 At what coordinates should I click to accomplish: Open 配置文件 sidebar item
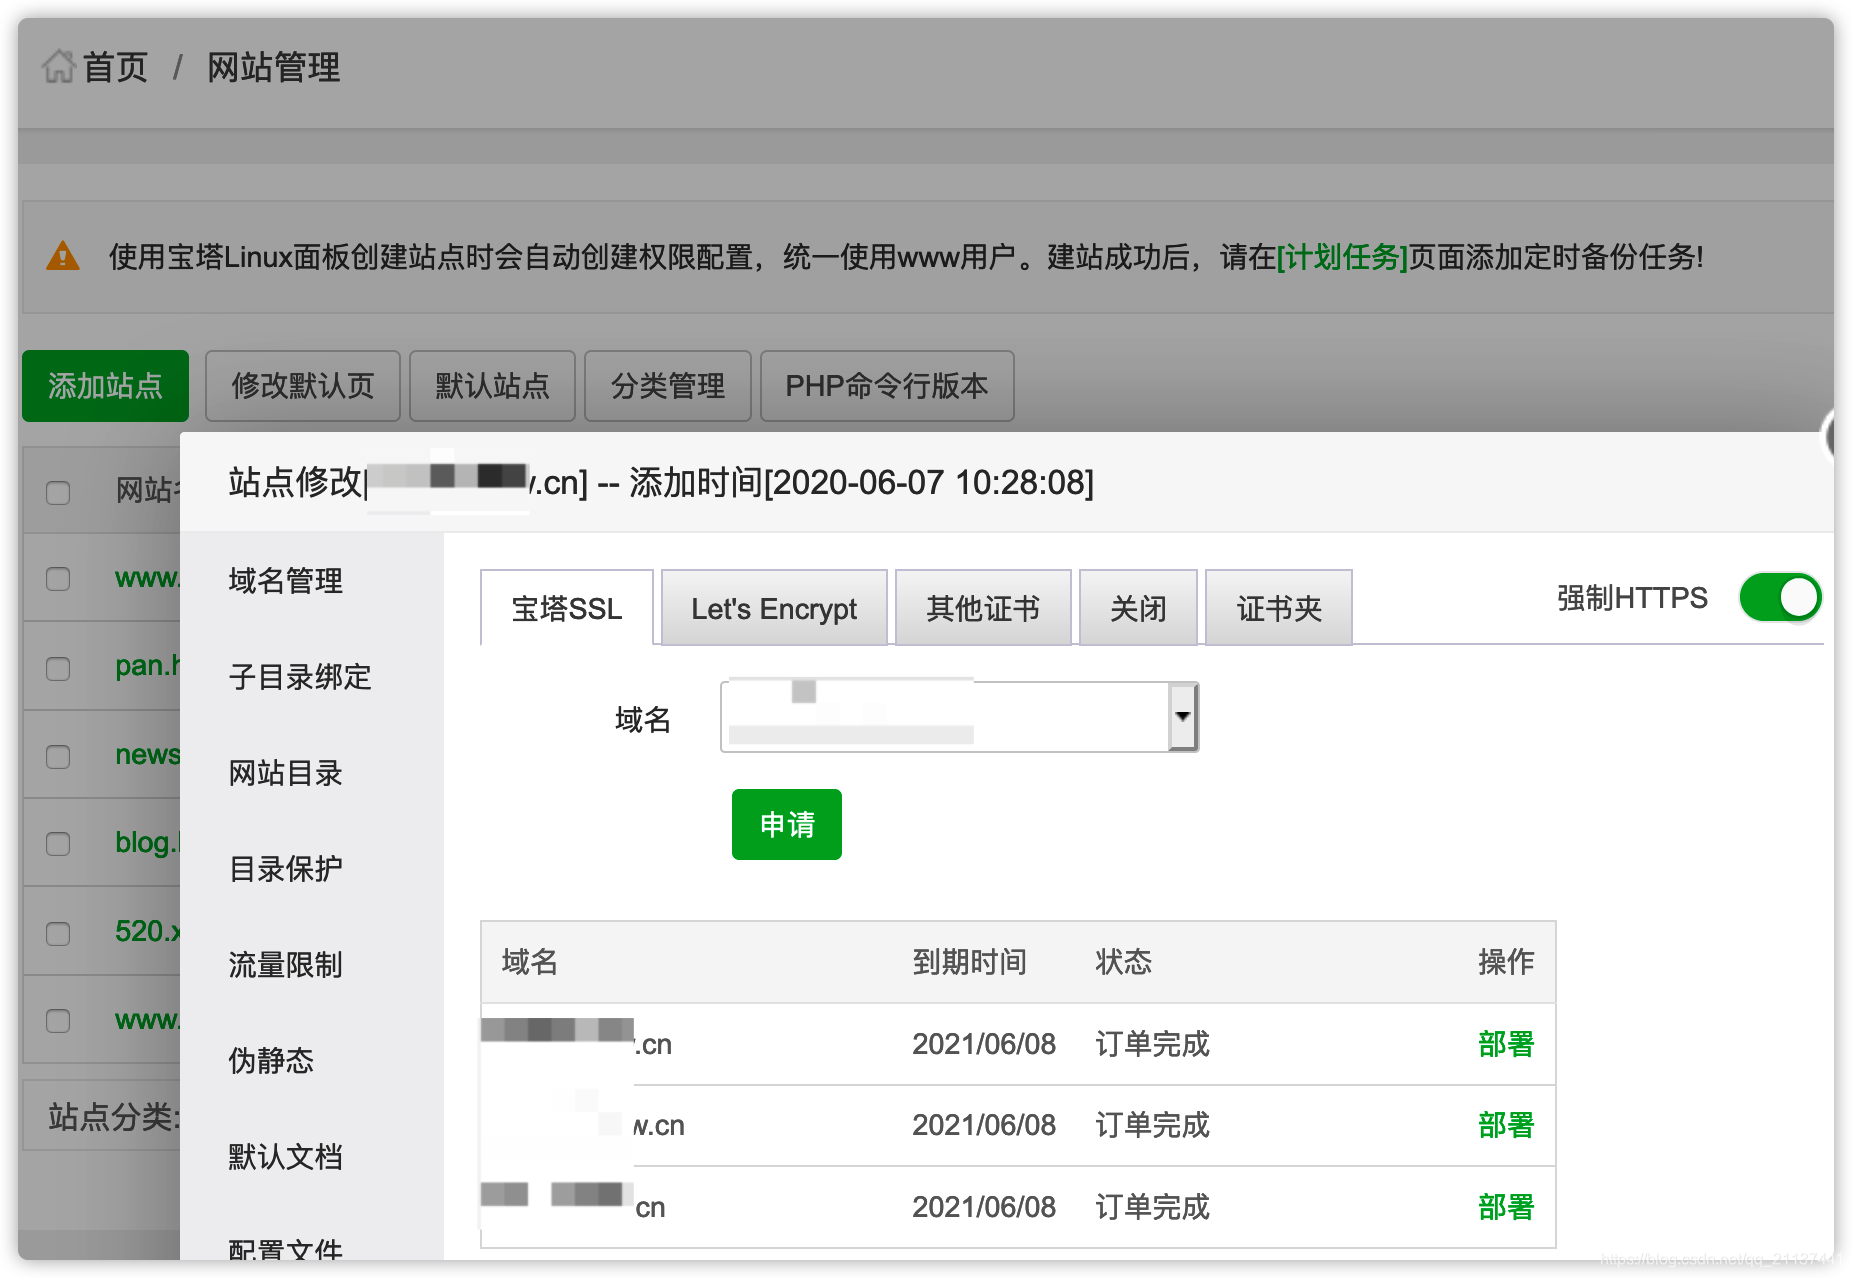click(x=285, y=1248)
